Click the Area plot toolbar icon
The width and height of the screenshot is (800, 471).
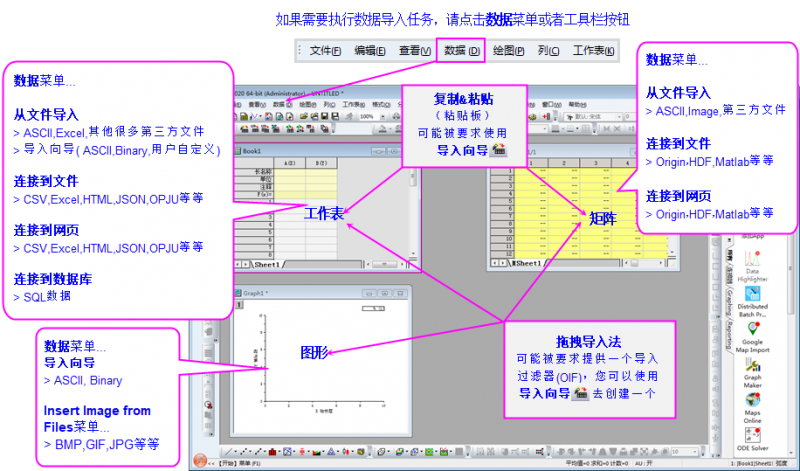pyautogui.click(x=317, y=452)
